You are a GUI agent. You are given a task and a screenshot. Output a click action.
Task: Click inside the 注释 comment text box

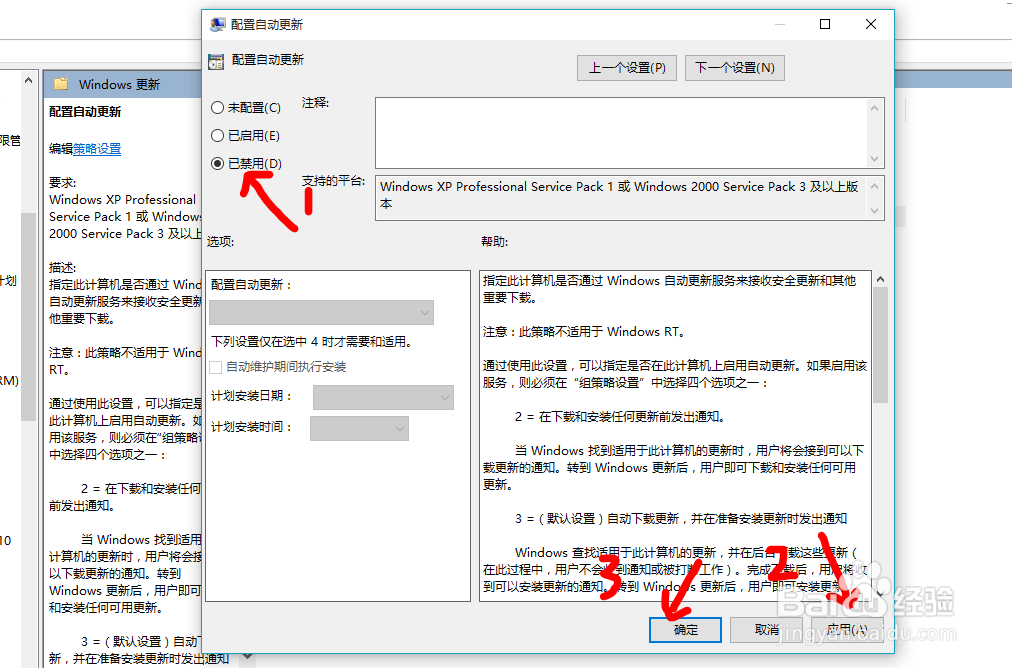click(x=621, y=133)
